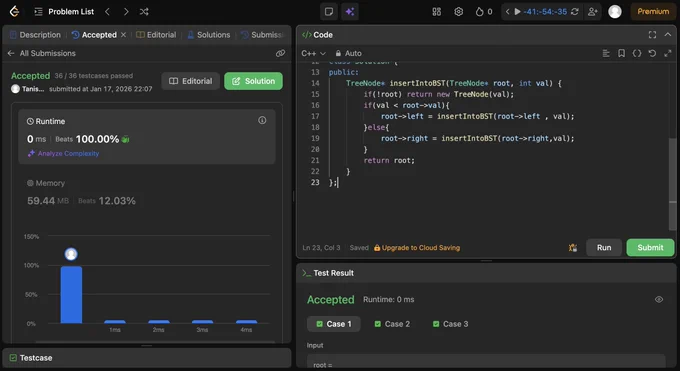The image size is (680, 371).
Task: Click the bookmark icon in code toolbar
Action: pyautogui.click(x=621, y=53)
